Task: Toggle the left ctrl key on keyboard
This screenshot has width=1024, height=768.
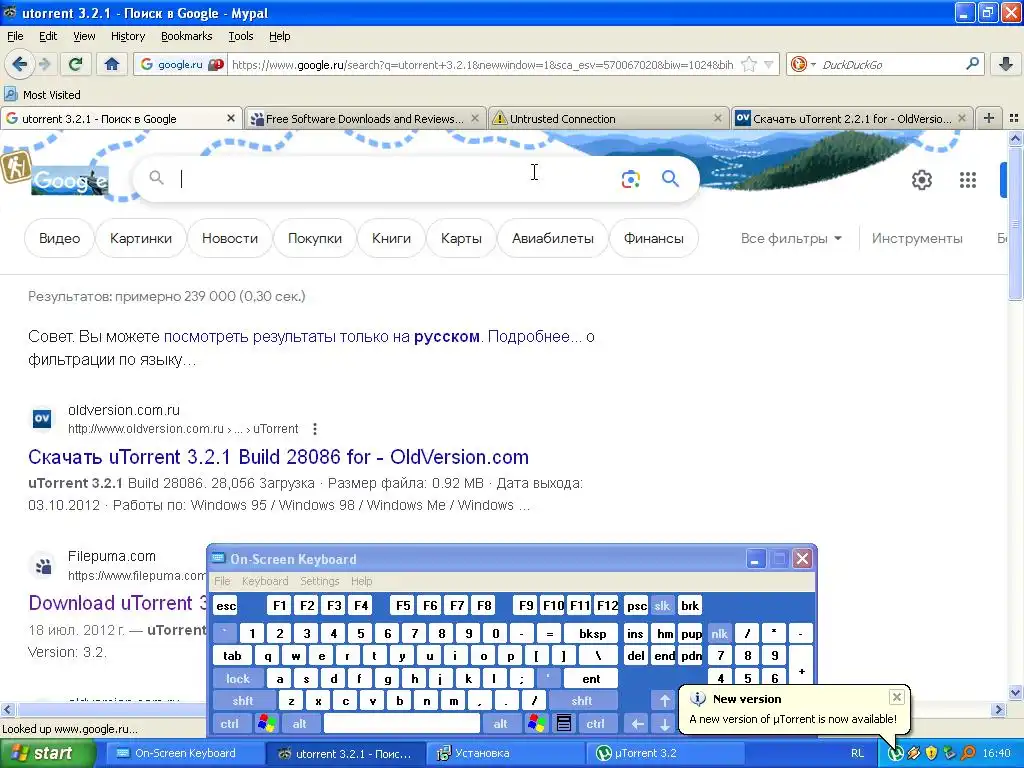Action: (229, 724)
